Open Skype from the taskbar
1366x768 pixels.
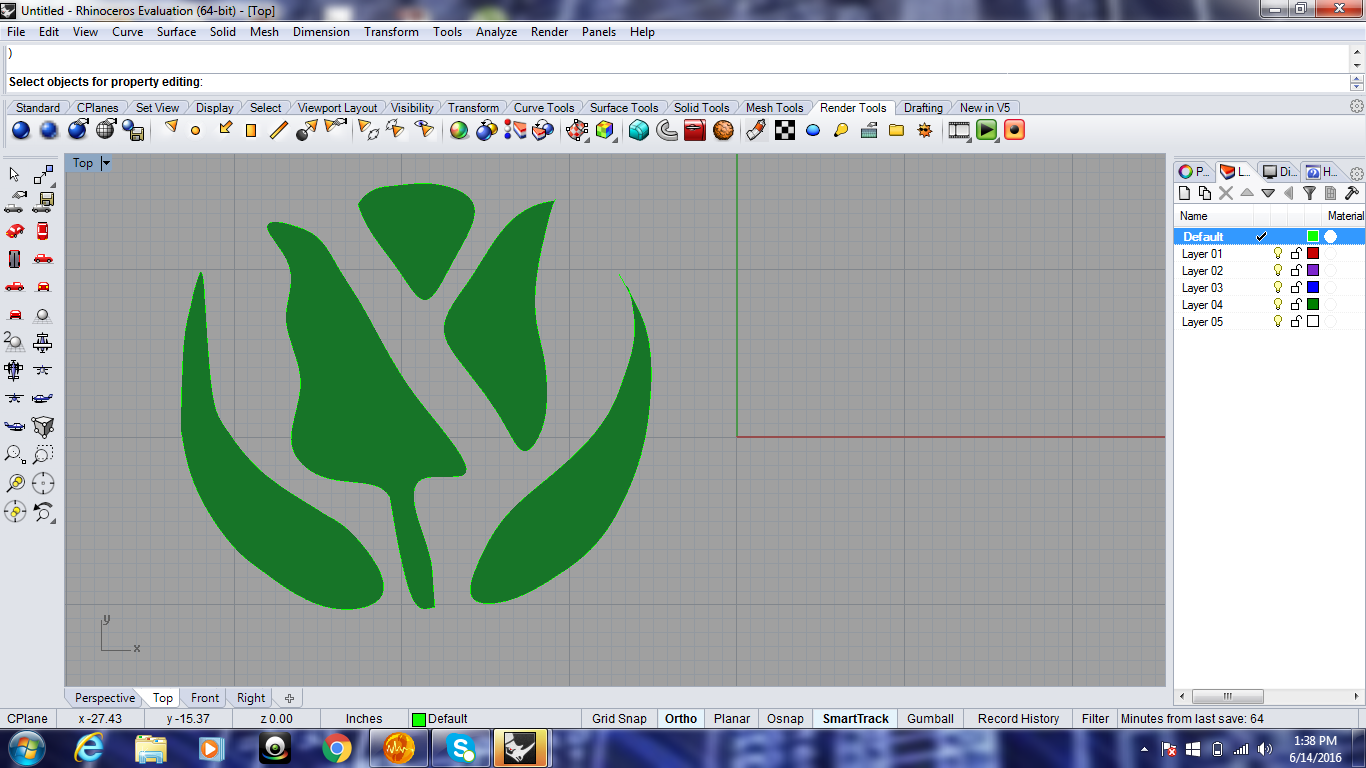tap(461, 748)
